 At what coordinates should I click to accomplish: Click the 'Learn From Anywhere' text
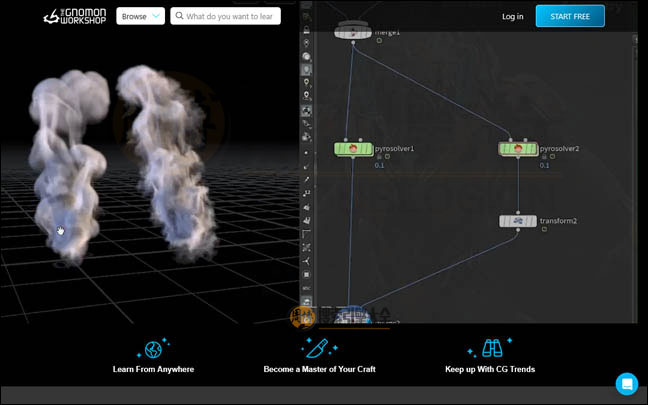153,369
